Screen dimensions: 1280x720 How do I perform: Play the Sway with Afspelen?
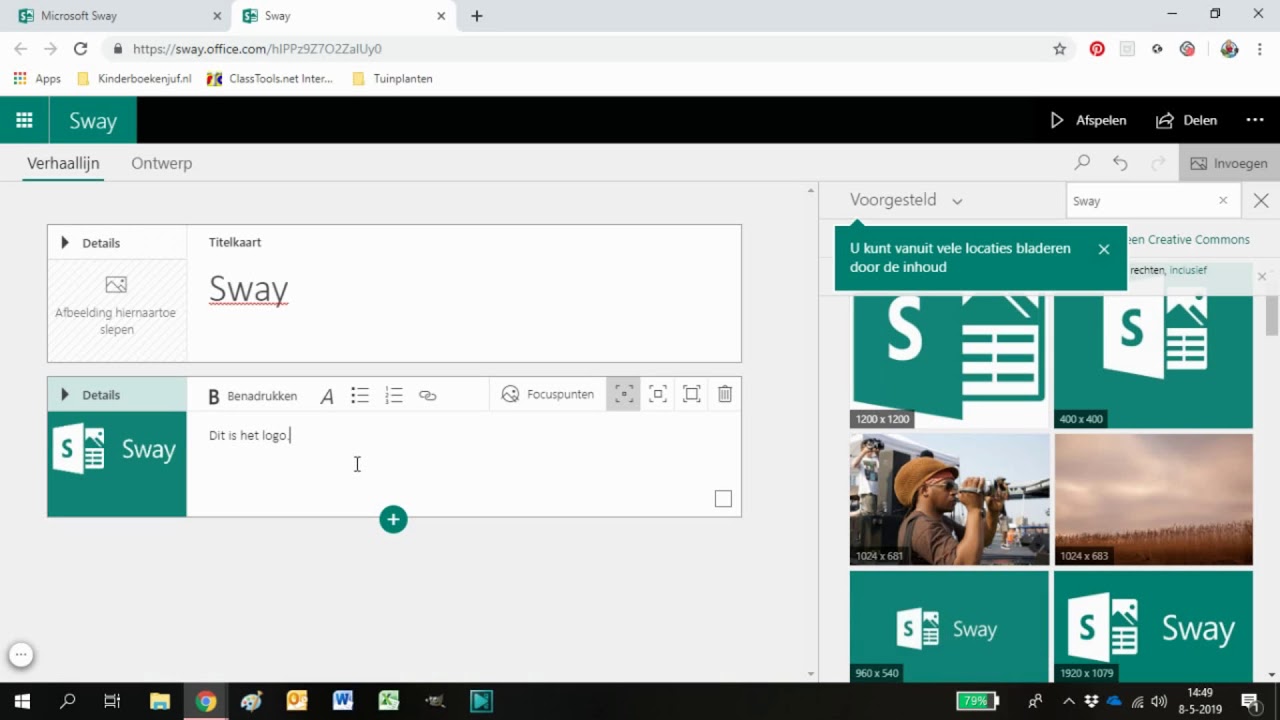click(1088, 120)
